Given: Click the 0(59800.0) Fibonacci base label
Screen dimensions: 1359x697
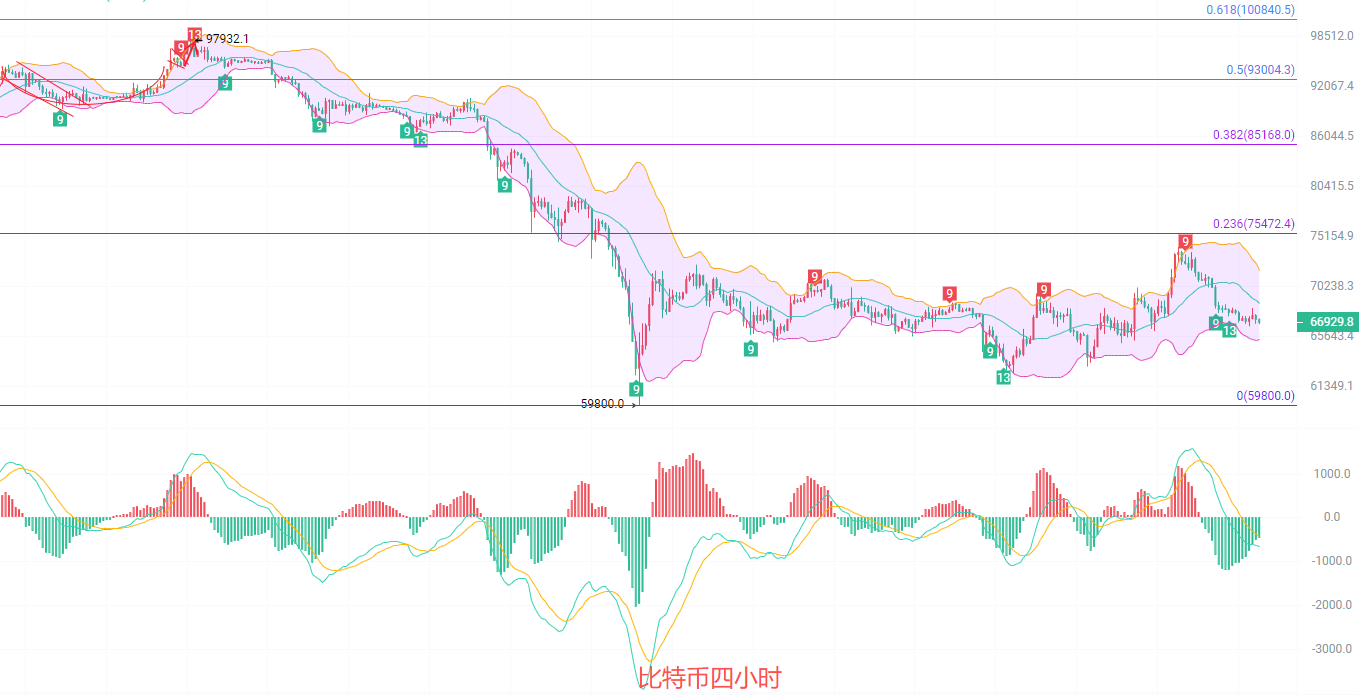Looking at the screenshot, I should pyautogui.click(x=1265, y=396).
